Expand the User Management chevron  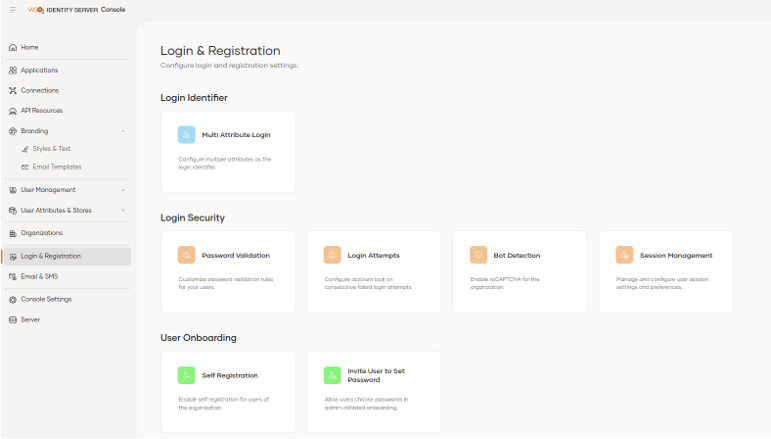[x=123, y=190]
